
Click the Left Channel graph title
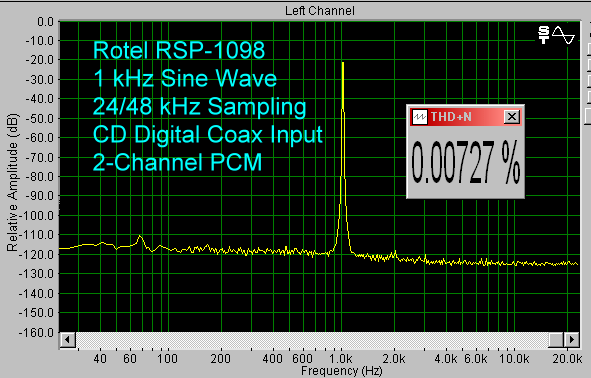(320, 11)
